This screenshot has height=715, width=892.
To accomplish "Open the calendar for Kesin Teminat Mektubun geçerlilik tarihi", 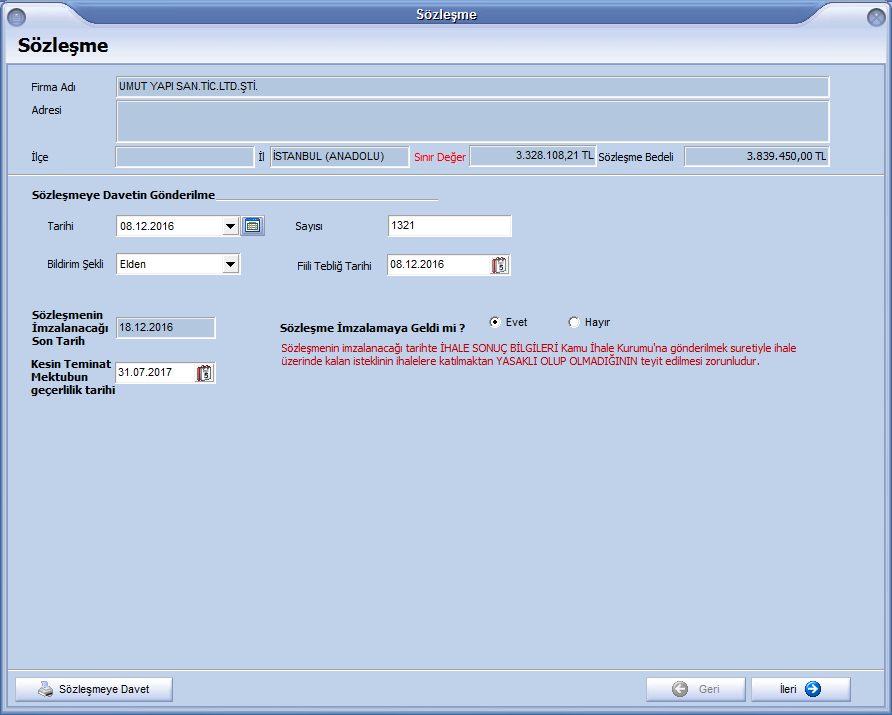I will 205,373.
